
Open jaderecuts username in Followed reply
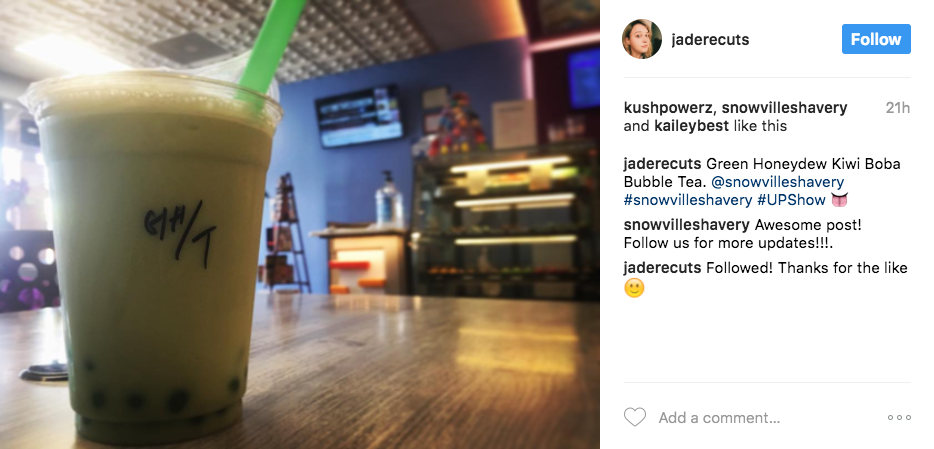coord(662,268)
